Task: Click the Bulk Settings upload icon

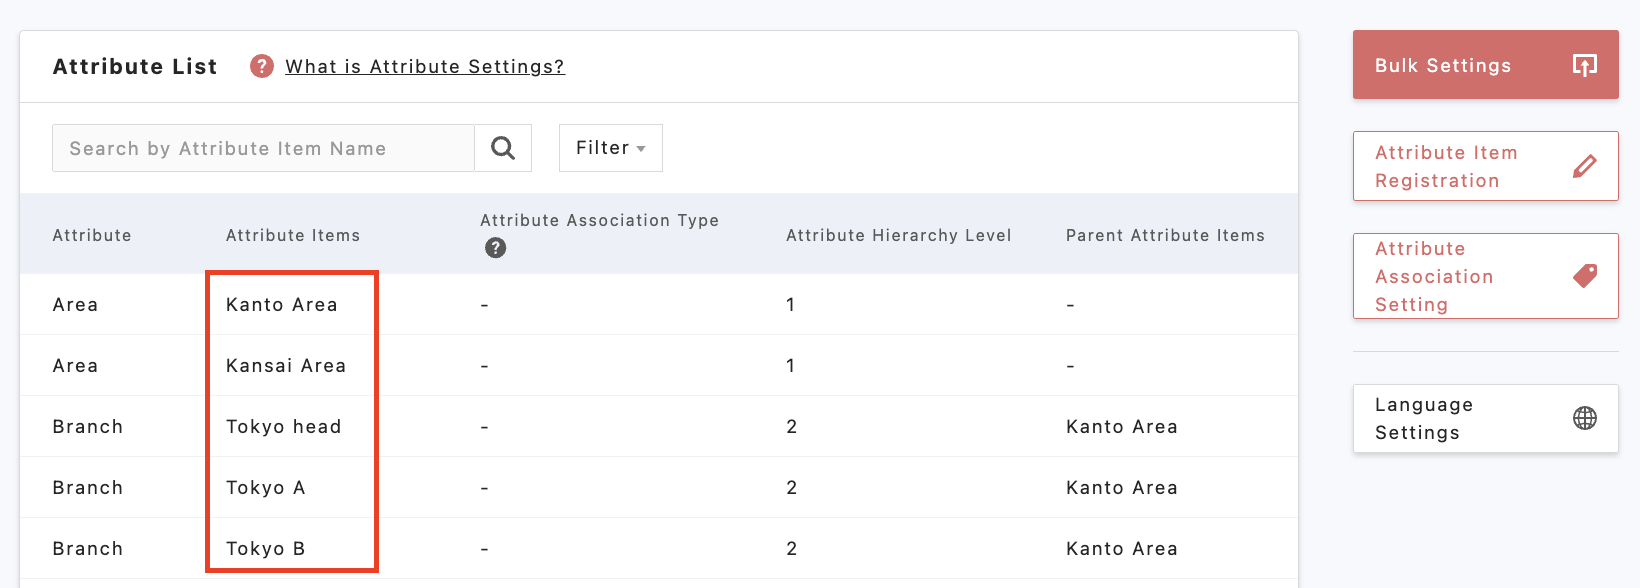Action: 1584,65
